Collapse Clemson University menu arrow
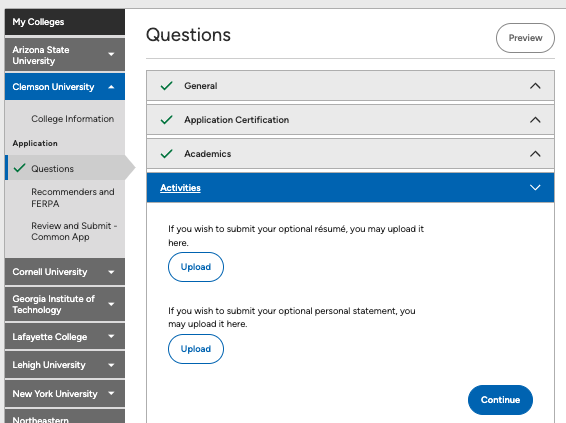 (111, 87)
